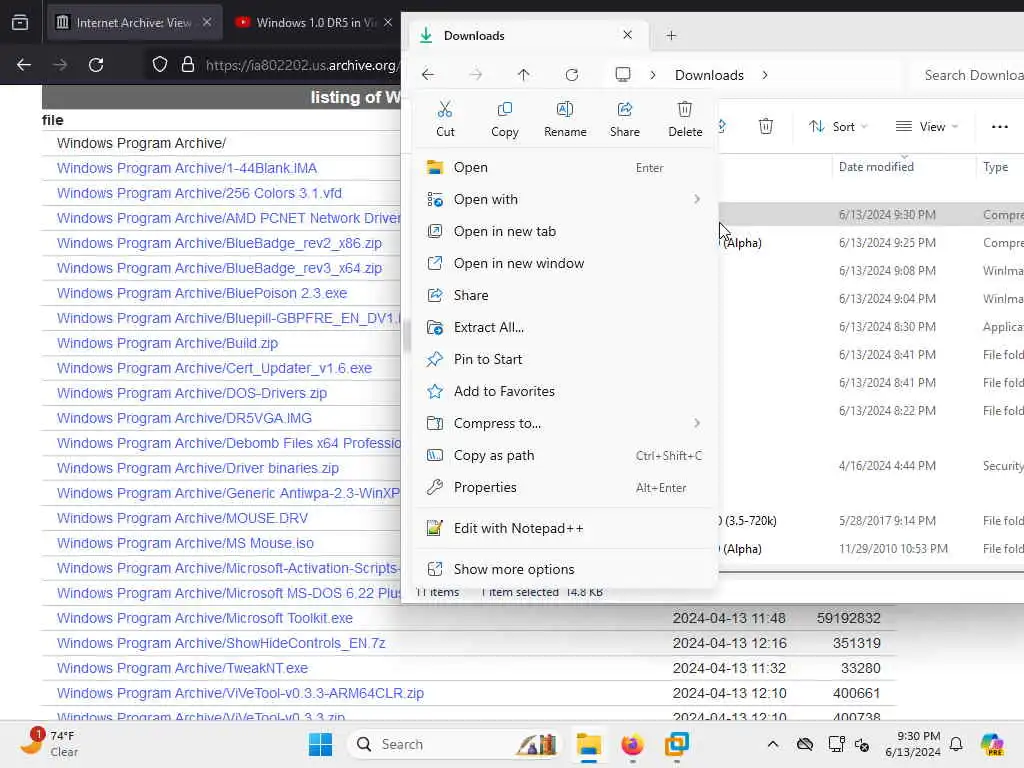Open the notifications bell icon
The height and width of the screenshot is (768, 1024).
coord(956,744)
